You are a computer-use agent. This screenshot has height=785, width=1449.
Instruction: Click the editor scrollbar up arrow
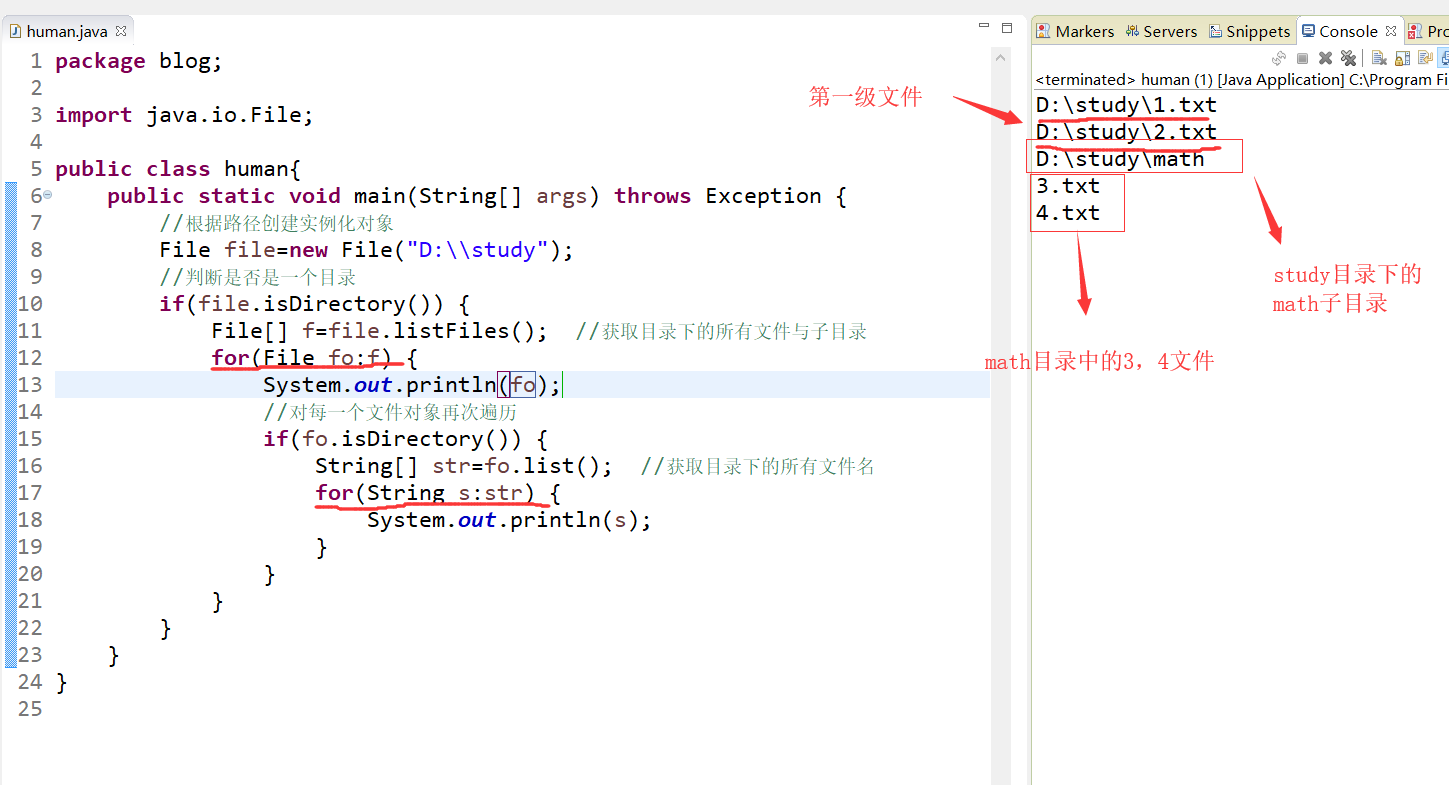(1000, 59)
